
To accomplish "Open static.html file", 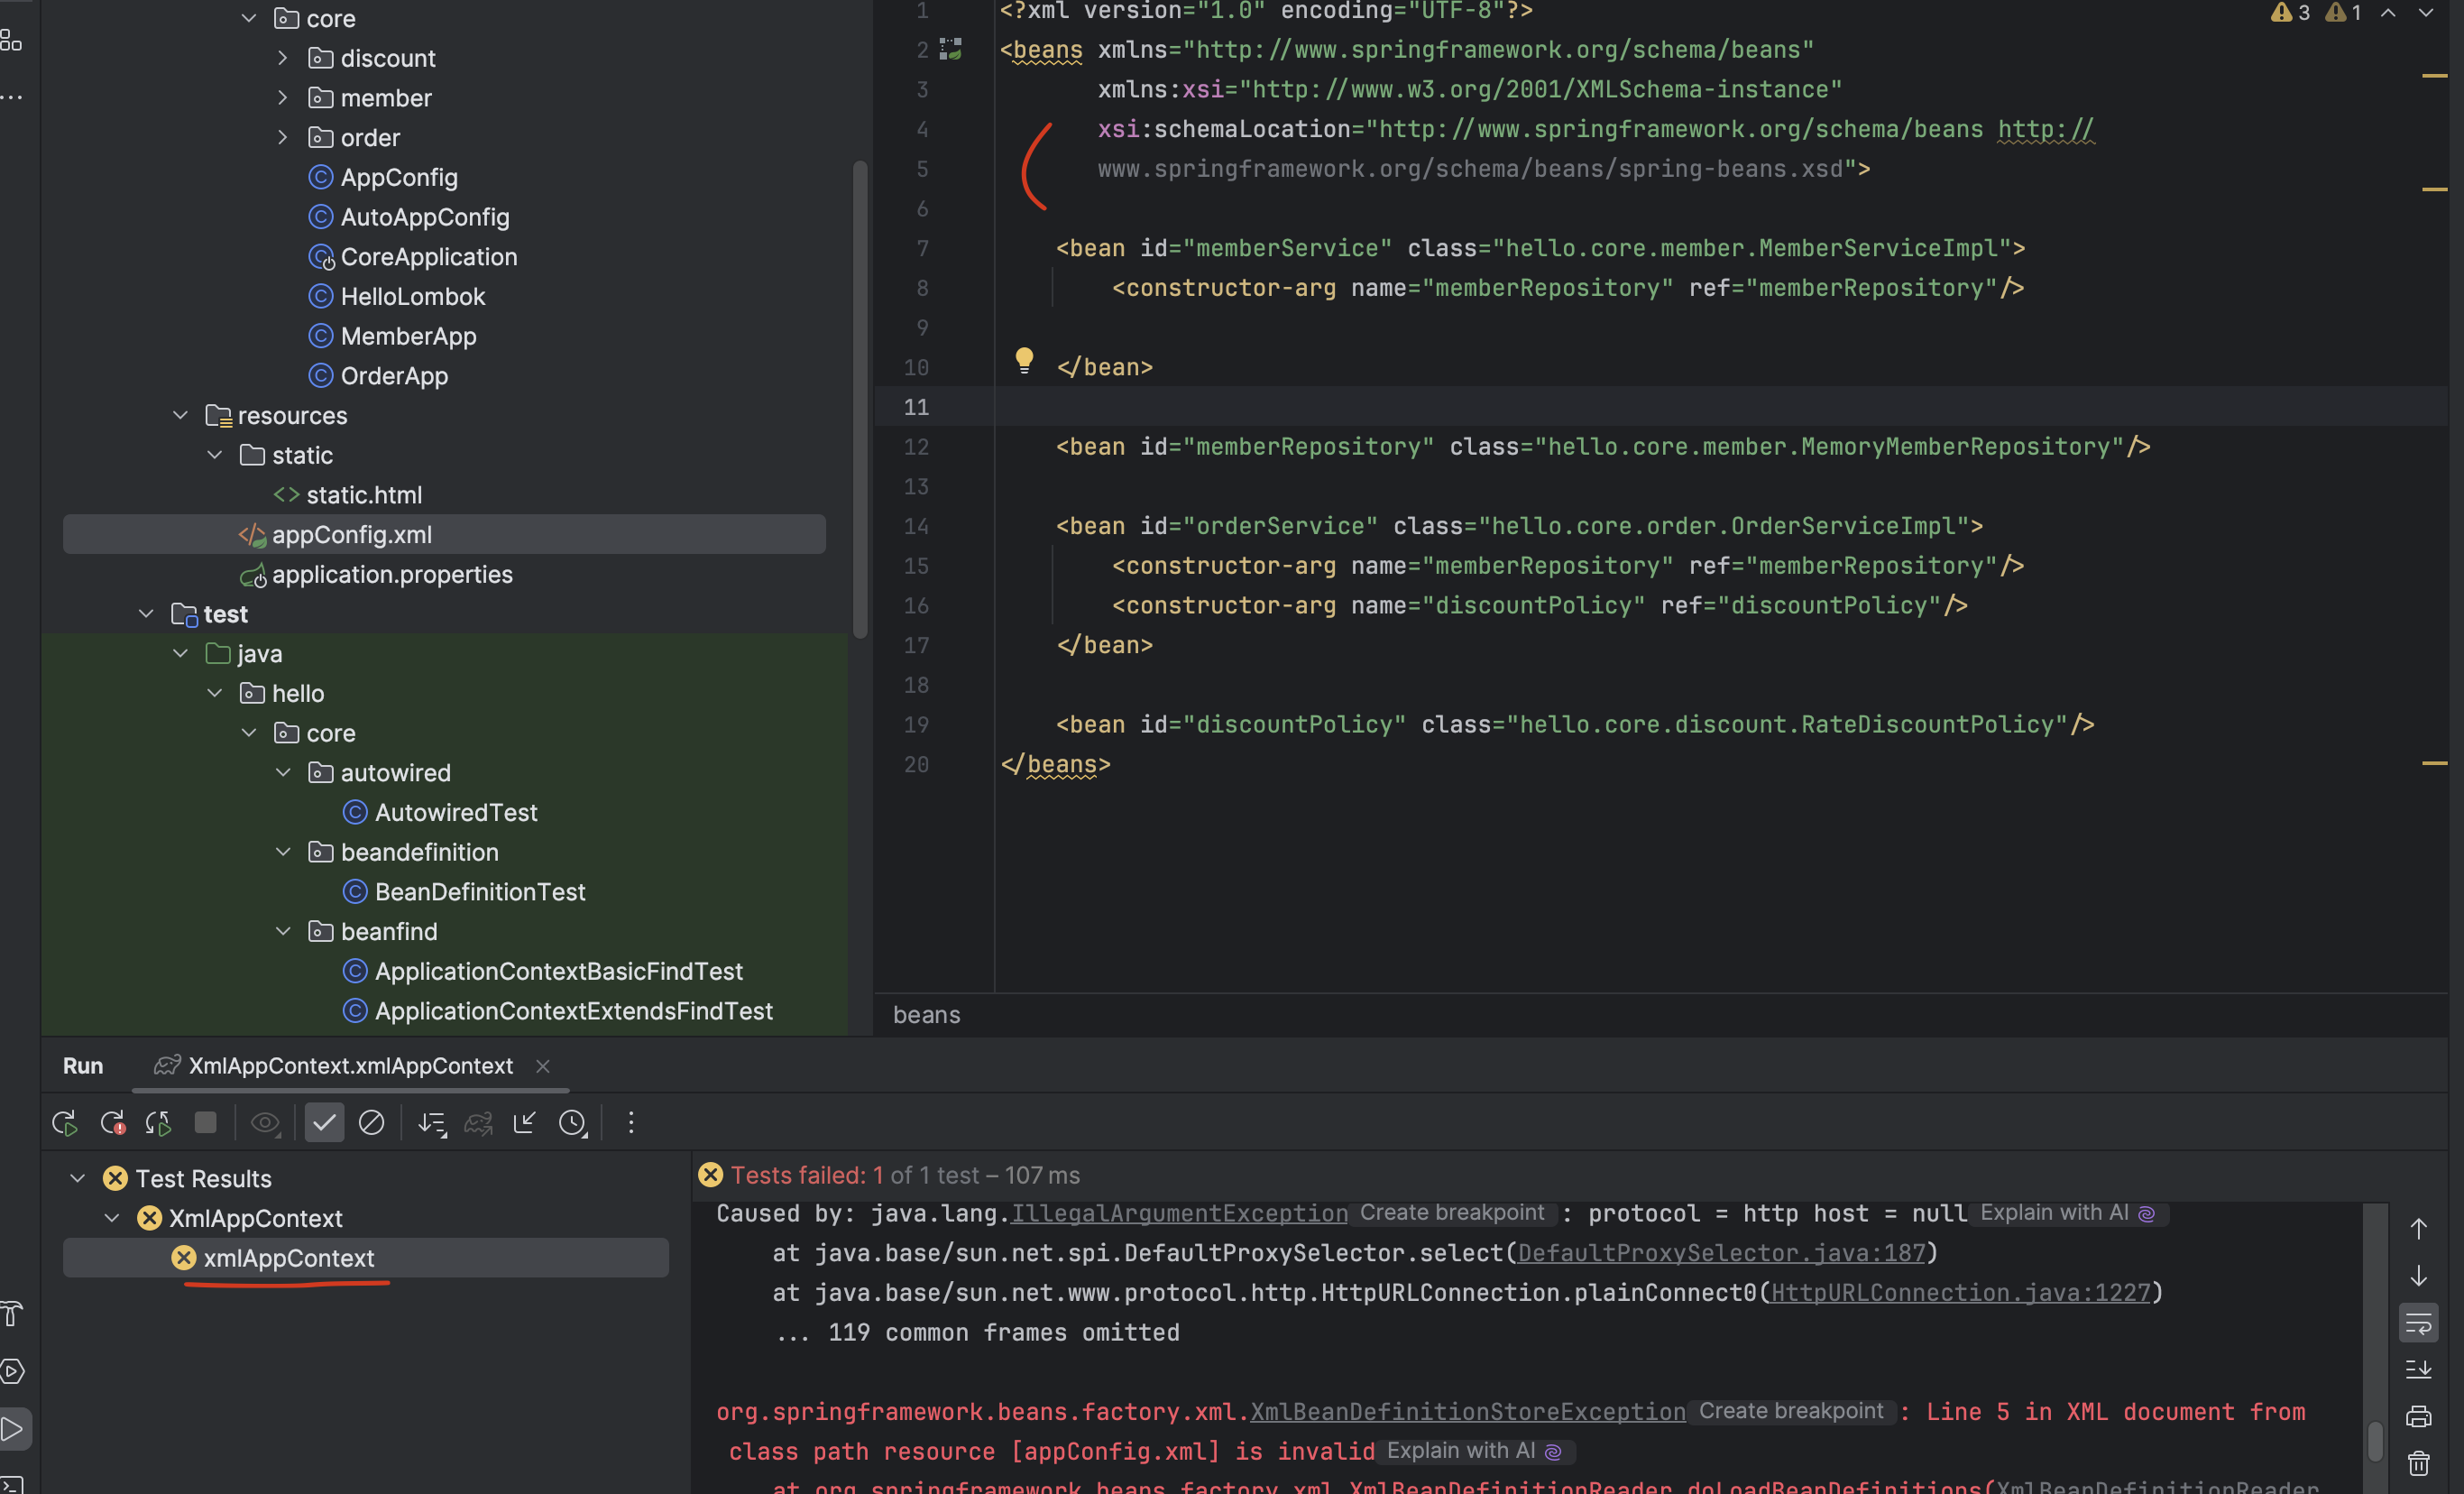I will click(x=364, y=495).
